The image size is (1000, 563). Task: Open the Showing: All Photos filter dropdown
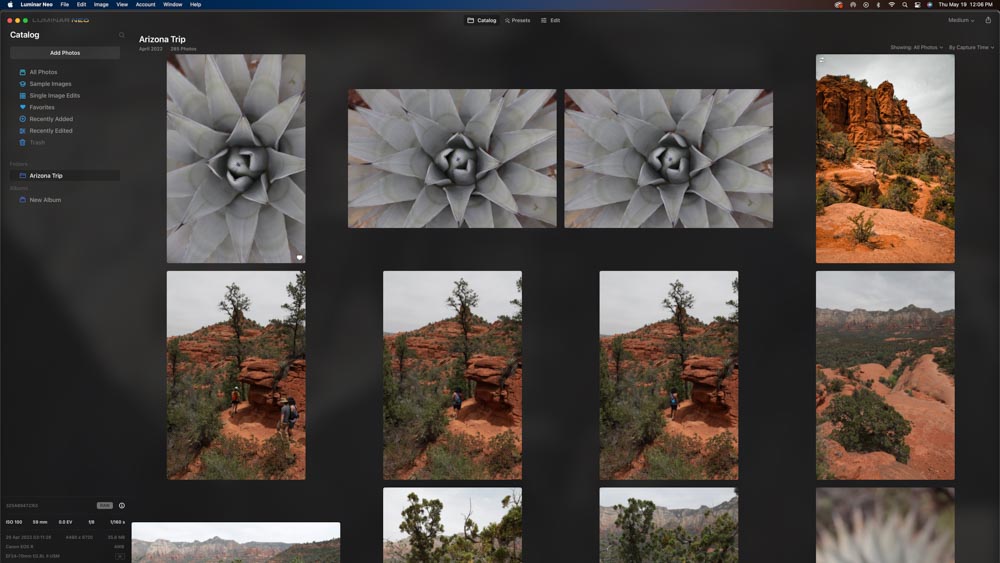pyautogui.click(x=916, y=47)
